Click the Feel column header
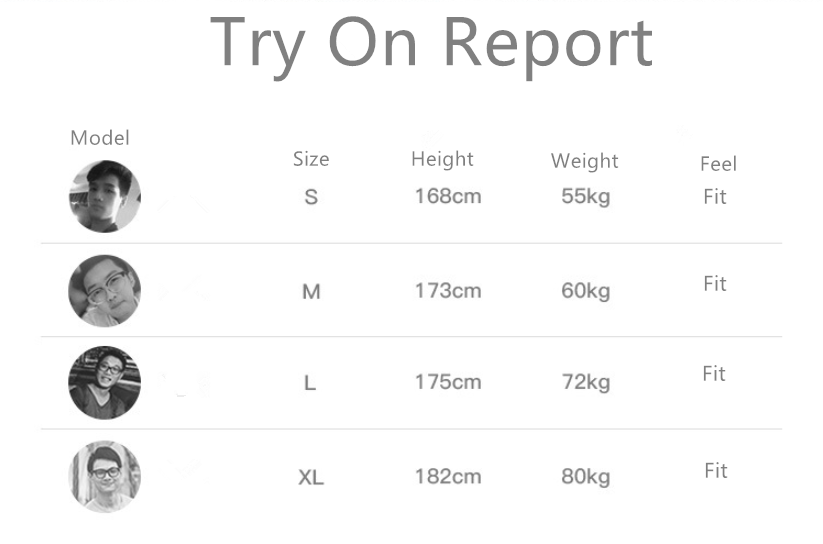Screen dimensions: 823x544 pyautogui.click(x=718, y=164)
